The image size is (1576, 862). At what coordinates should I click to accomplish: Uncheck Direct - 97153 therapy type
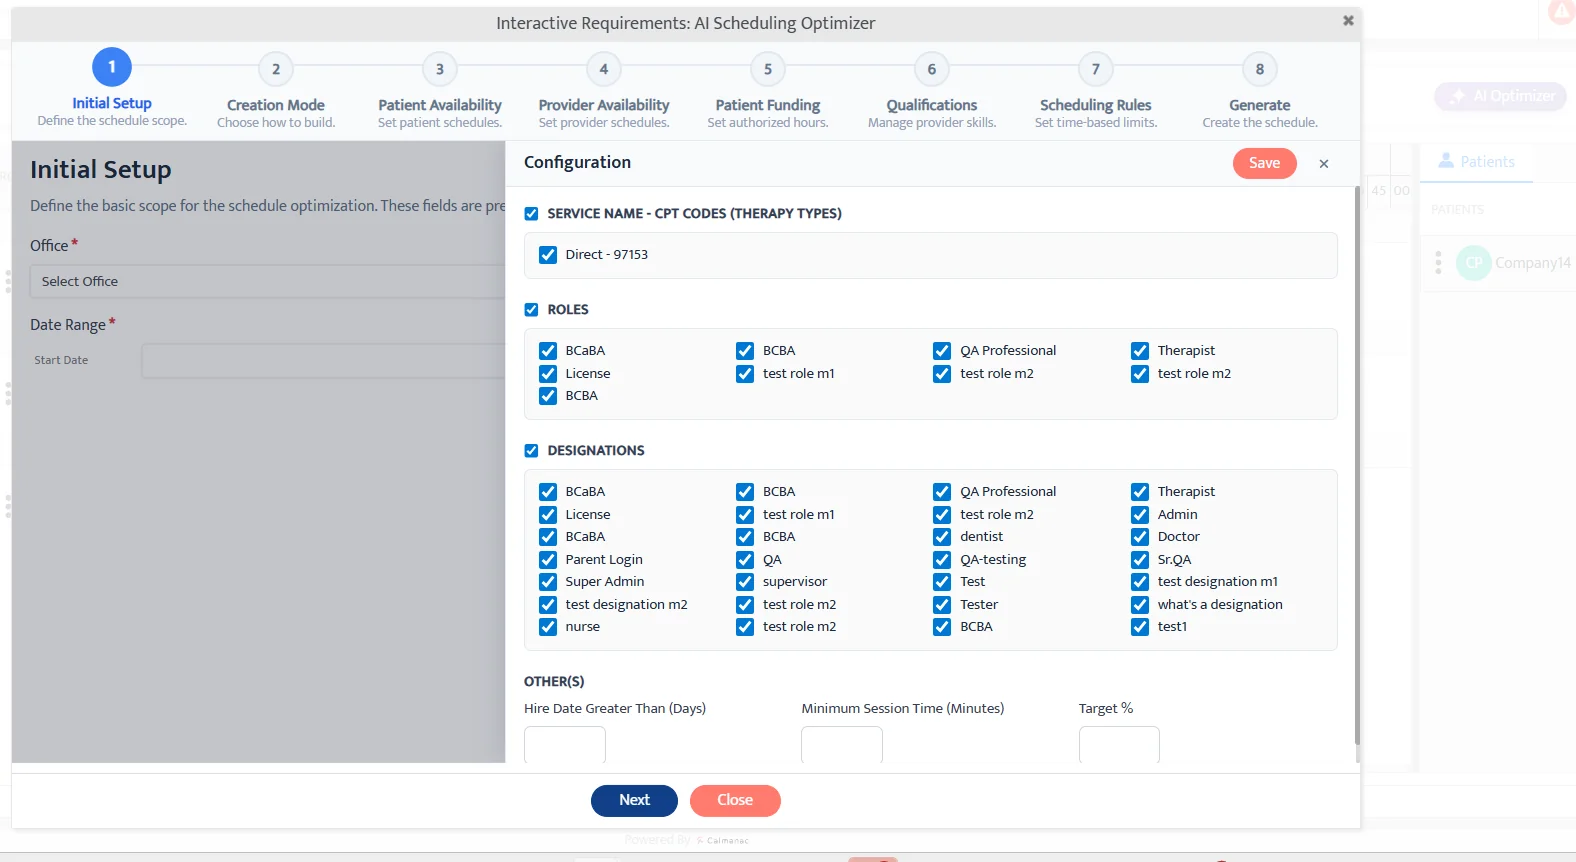(x=548, y=255)
